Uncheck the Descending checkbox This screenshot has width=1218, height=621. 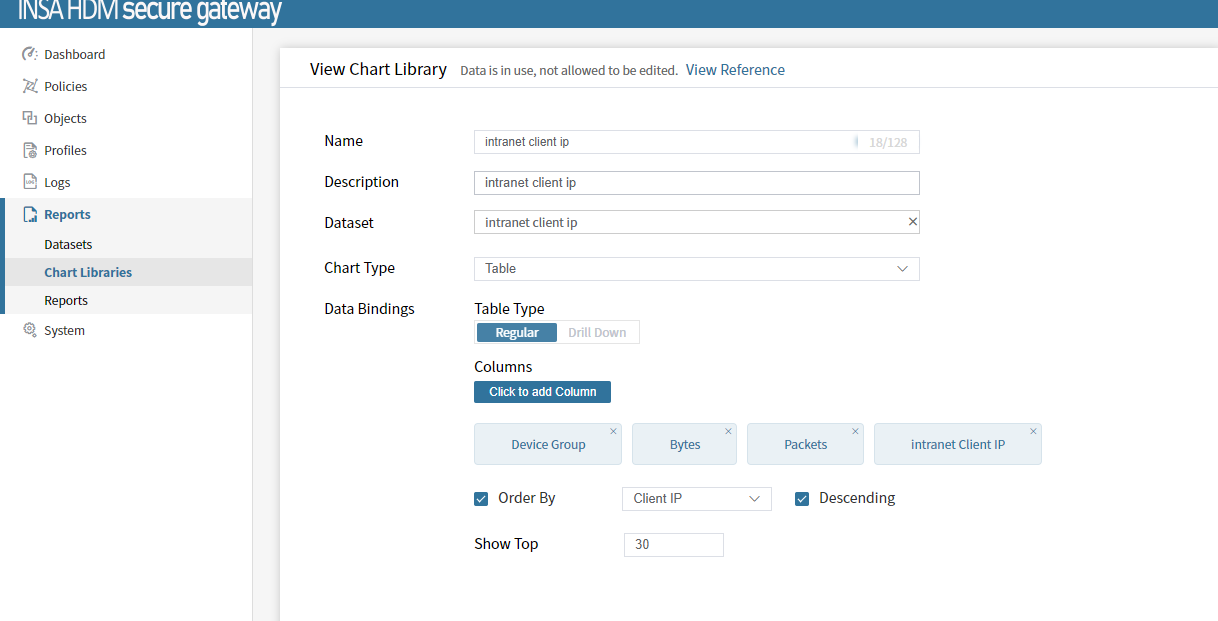click(802, 499)
